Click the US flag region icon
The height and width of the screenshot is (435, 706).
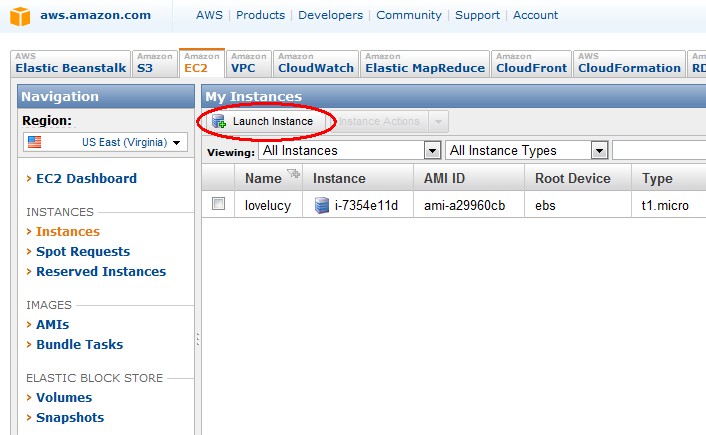coord(35,142)
